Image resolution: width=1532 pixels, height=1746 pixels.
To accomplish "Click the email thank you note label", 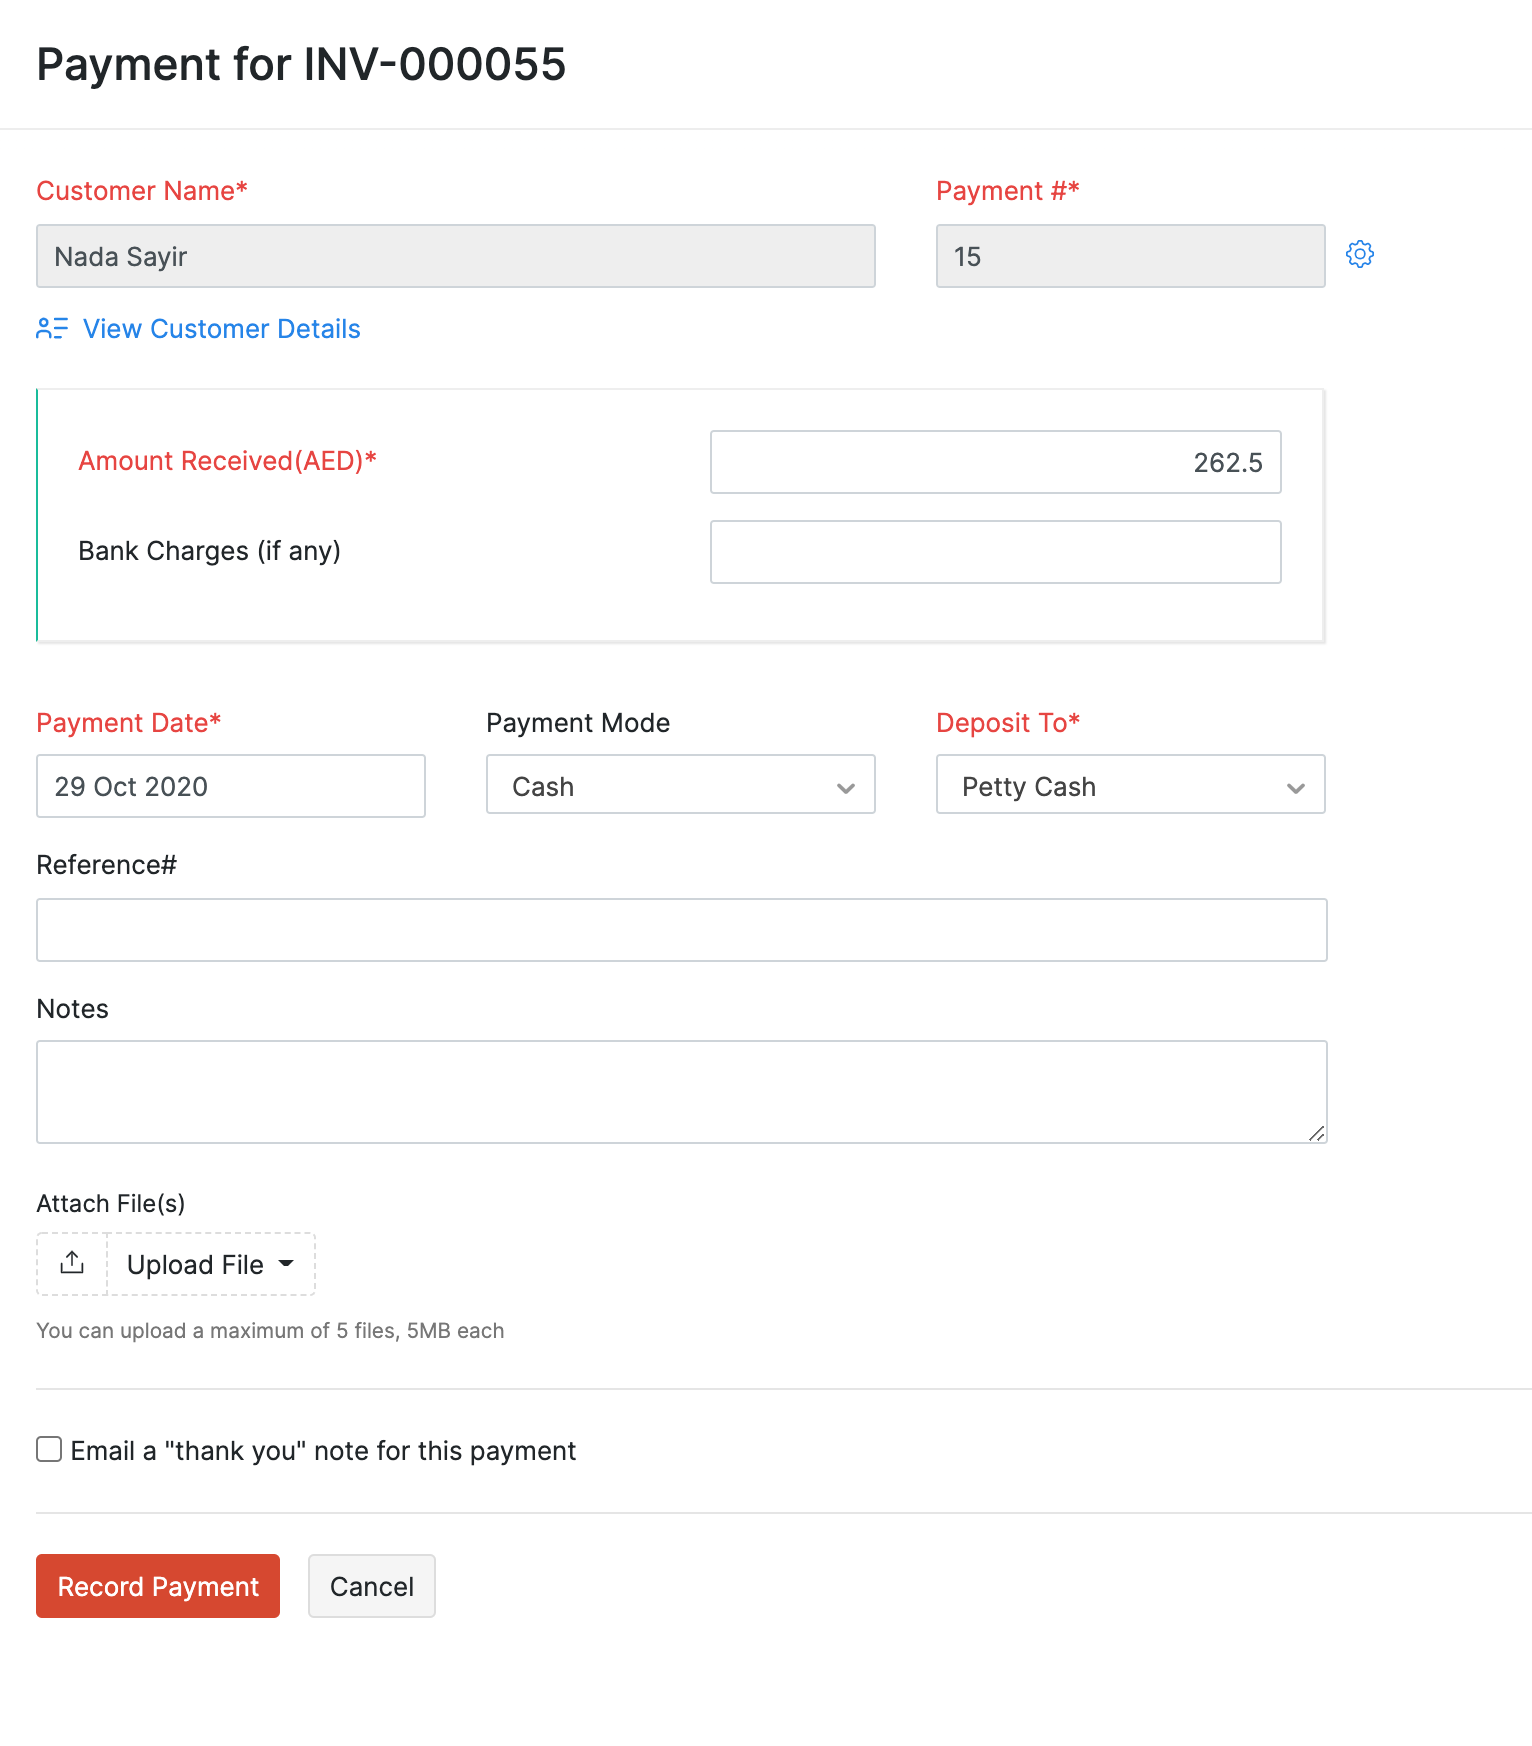I will point(323,1451).
